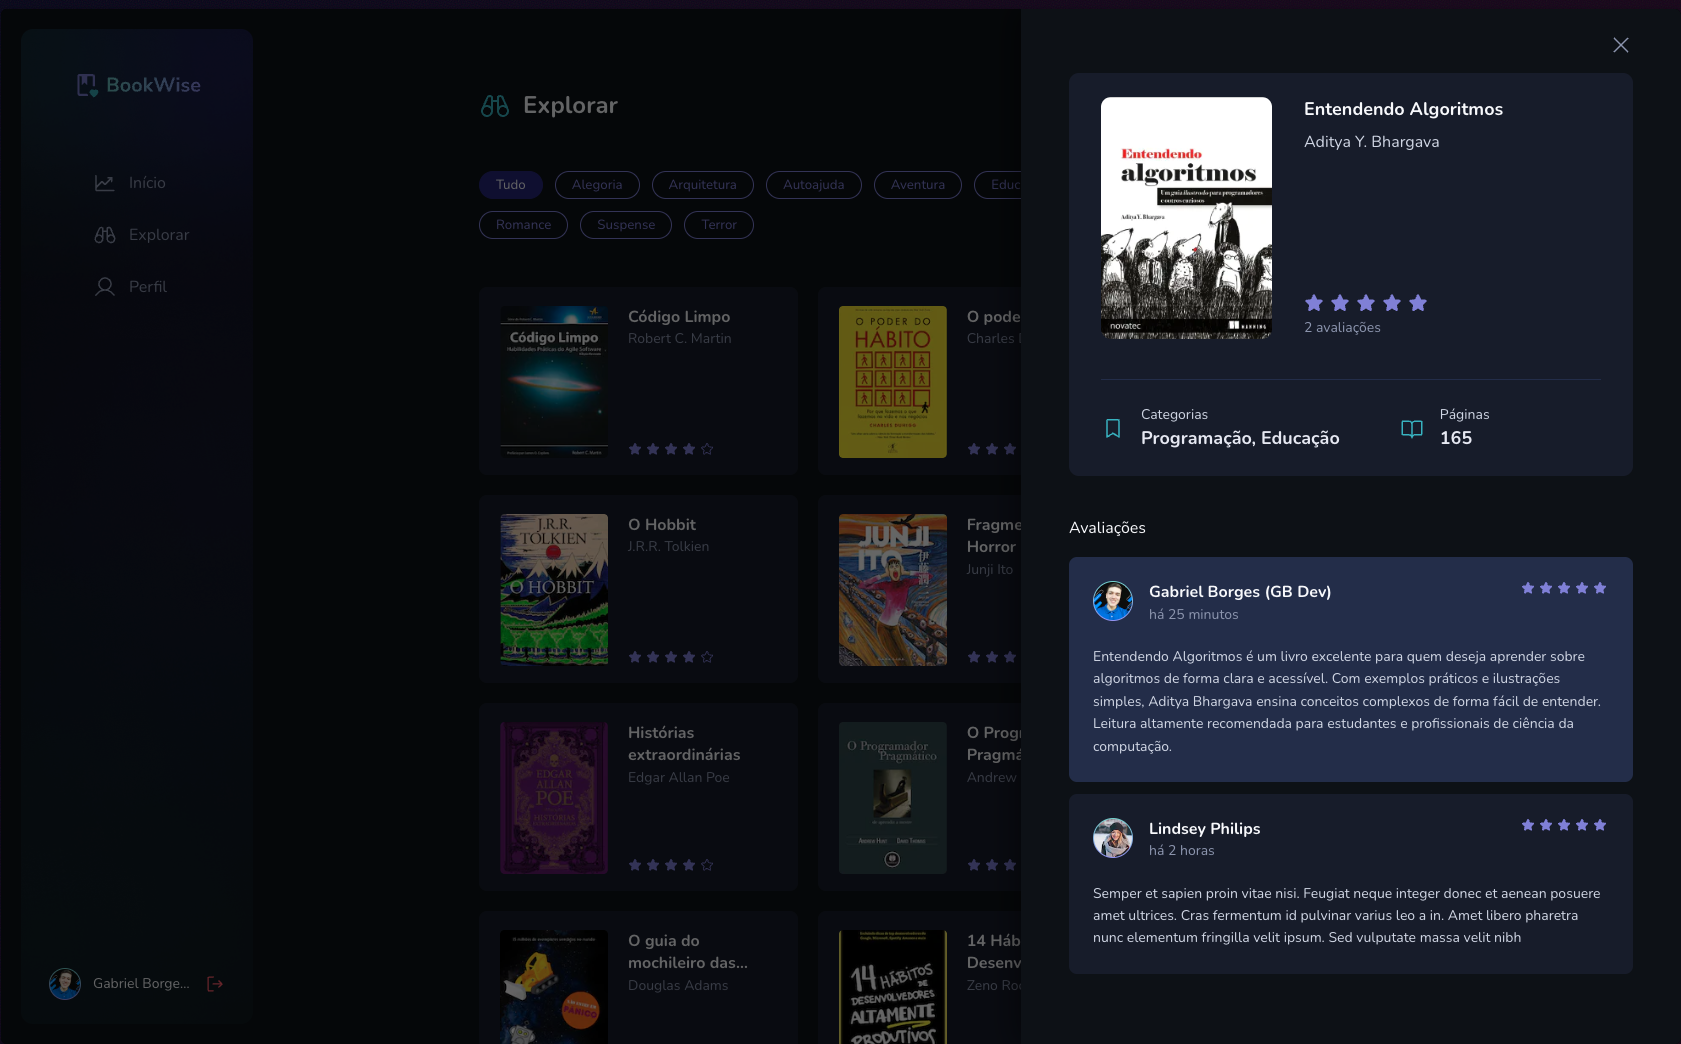Viewport: 1681px width, 1044px height.
Task: Select the Tudo filter tab
Action: [x=510, y=185]
